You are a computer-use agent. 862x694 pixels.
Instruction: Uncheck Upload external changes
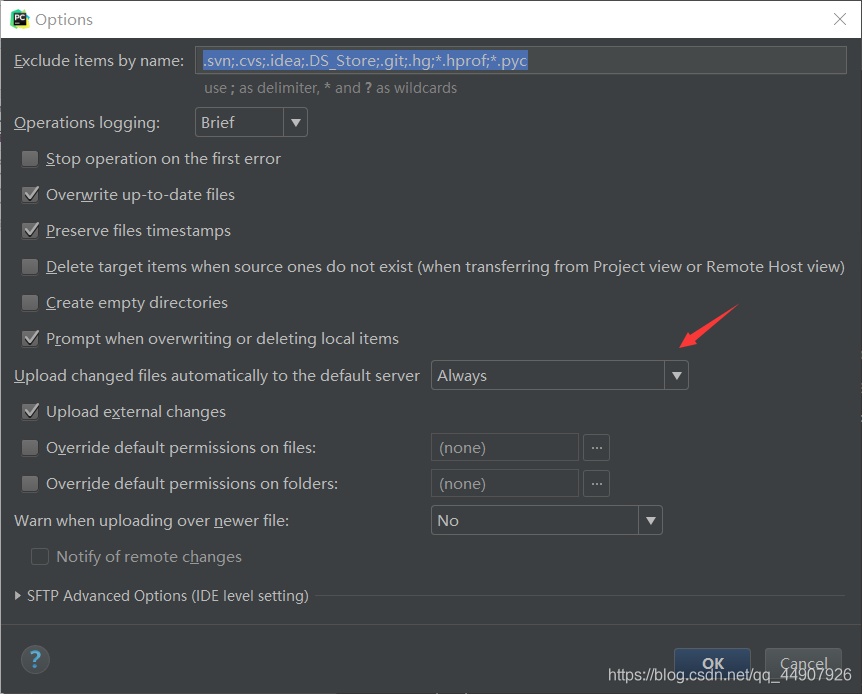click(x=30, y=412)
